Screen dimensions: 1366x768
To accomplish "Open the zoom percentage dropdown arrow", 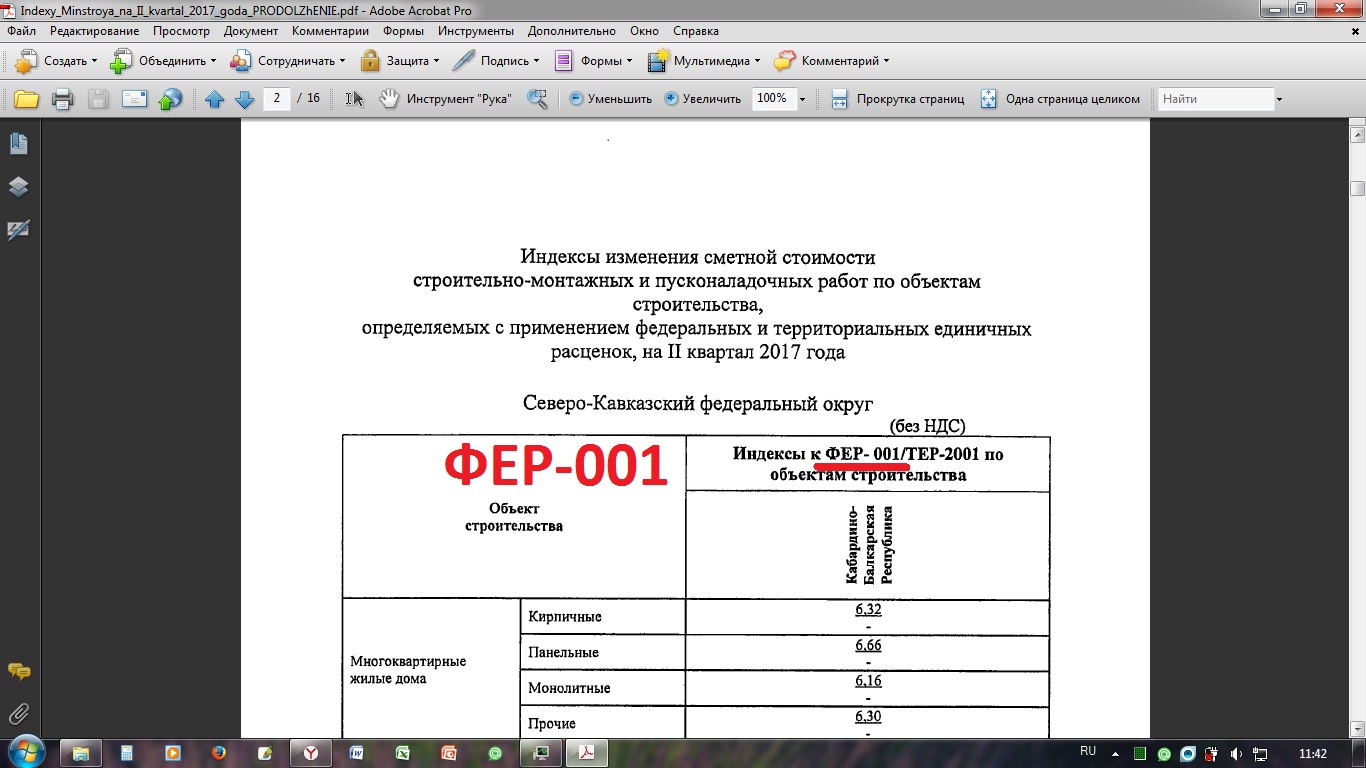I will point(802,99).
